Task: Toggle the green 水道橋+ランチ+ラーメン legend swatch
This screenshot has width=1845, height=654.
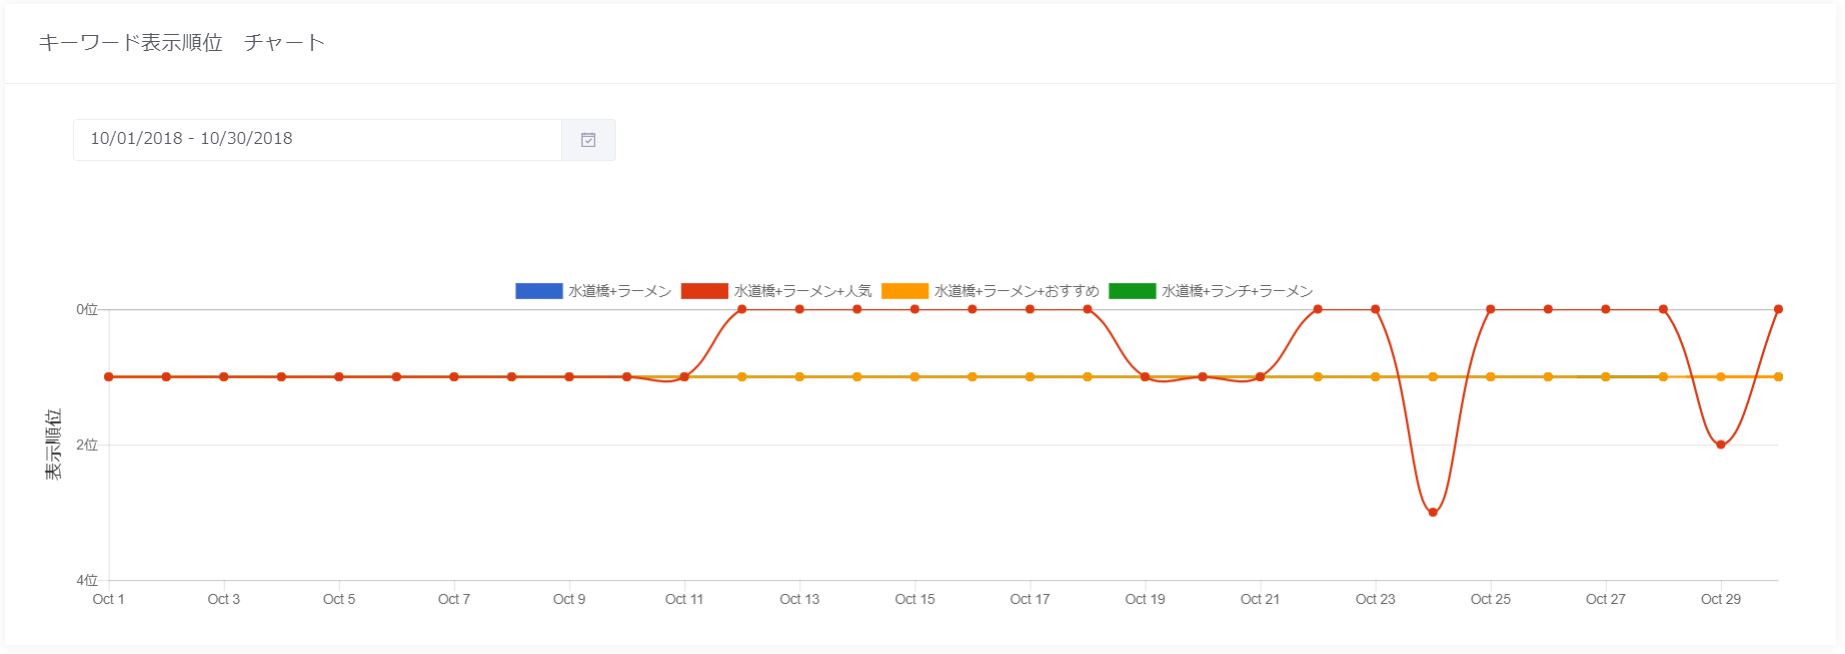Action: (x=1132, y=291)
